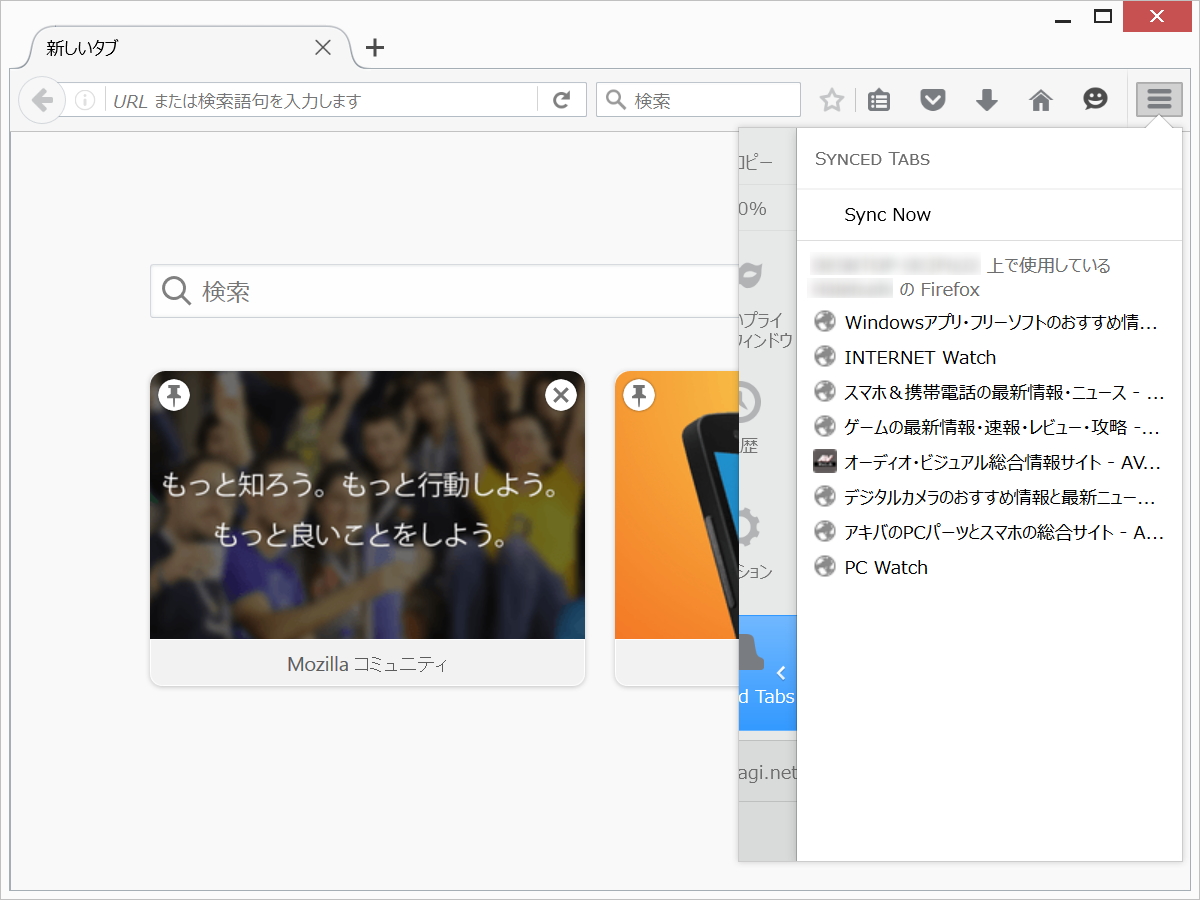Image resolution: width=1200 pixels, height=900 pixels.
Task: Open the INTERNET Watch synced tab
Action: coord(920,357)
